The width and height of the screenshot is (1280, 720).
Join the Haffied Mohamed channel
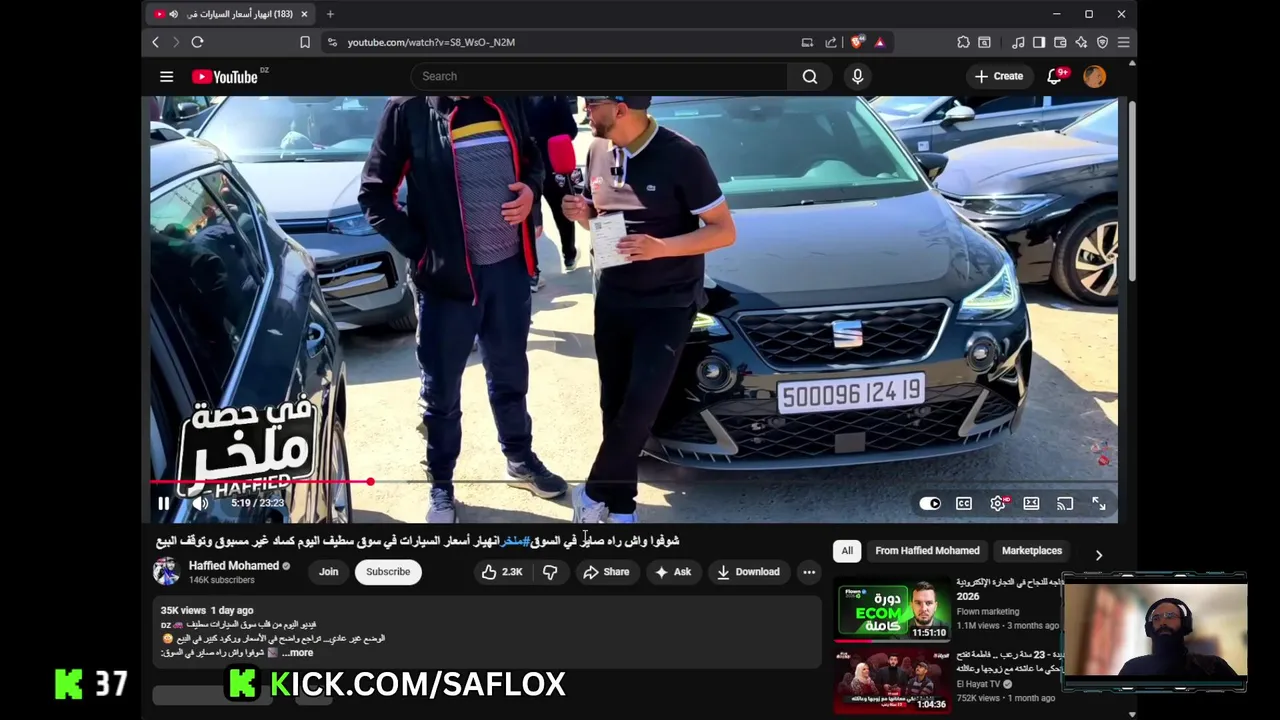tap(328, 572)
